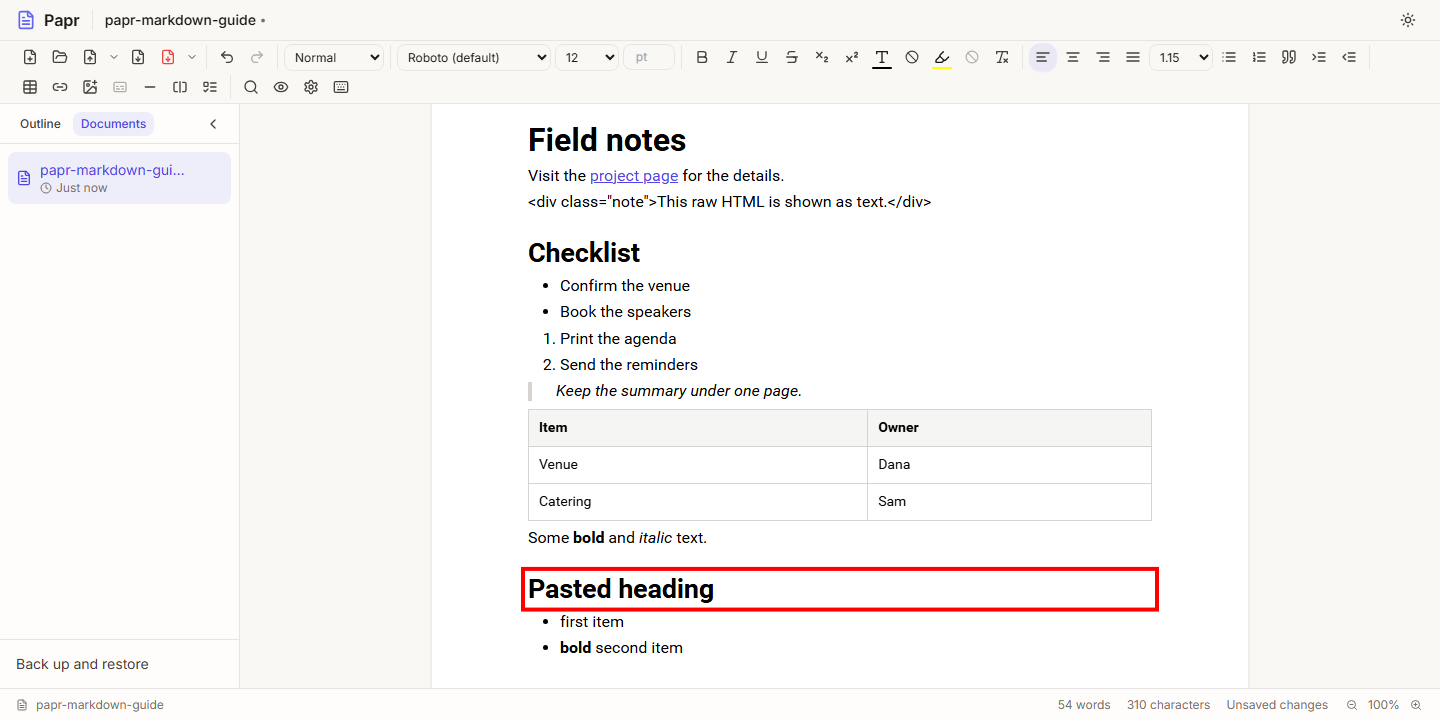Open the text color picker
This screenshot has width=1440, height=720.
click(882, 57)
